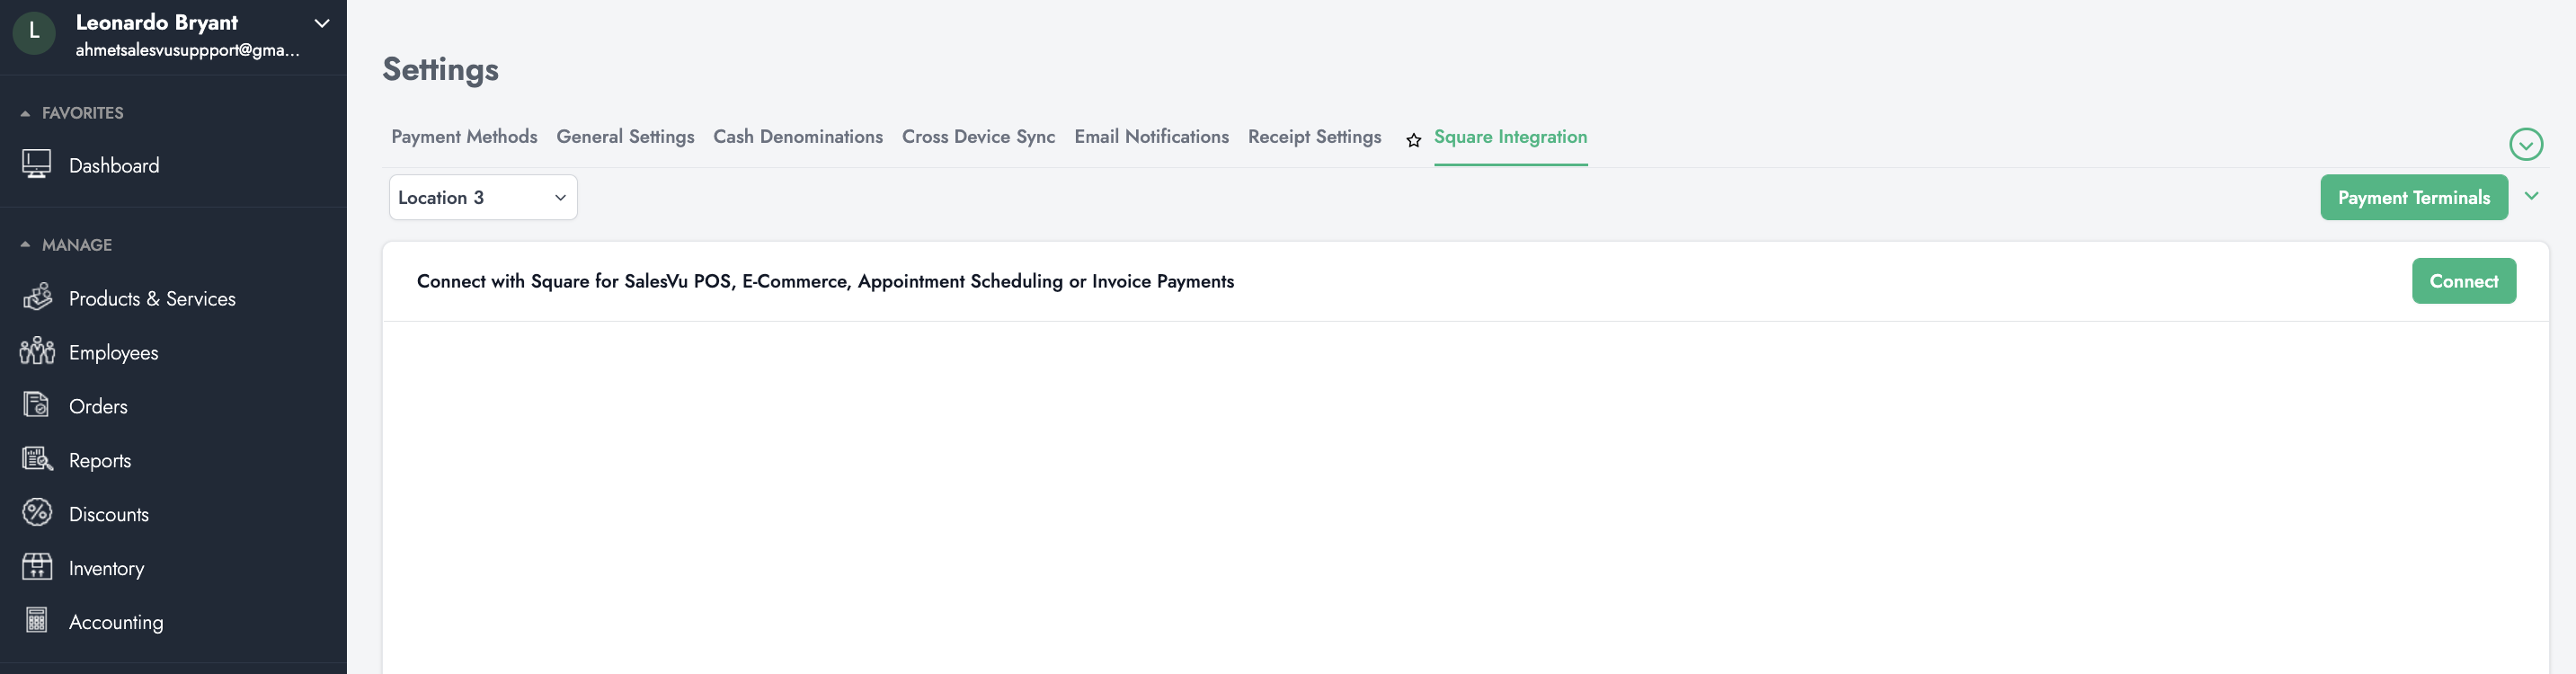The height and width of the screenshot is (674, 2576).
Task: Click the favorite star beside Square Integration
Action: (x=1413, y=141)
